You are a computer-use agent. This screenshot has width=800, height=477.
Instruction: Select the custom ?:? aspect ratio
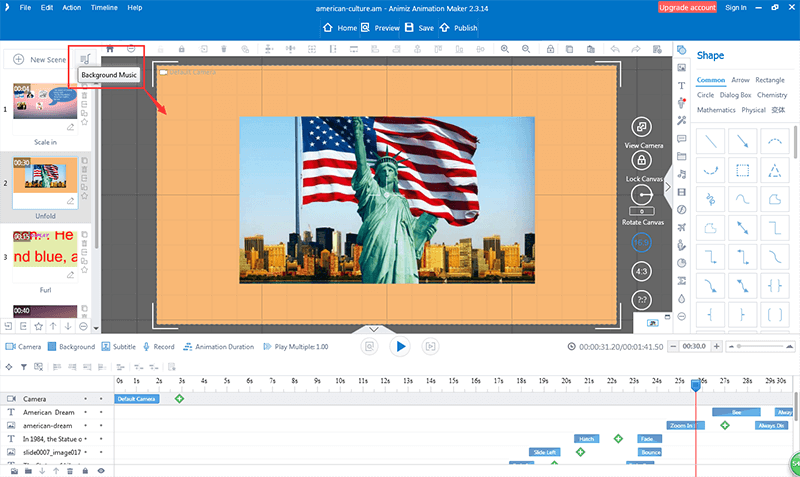641,300
